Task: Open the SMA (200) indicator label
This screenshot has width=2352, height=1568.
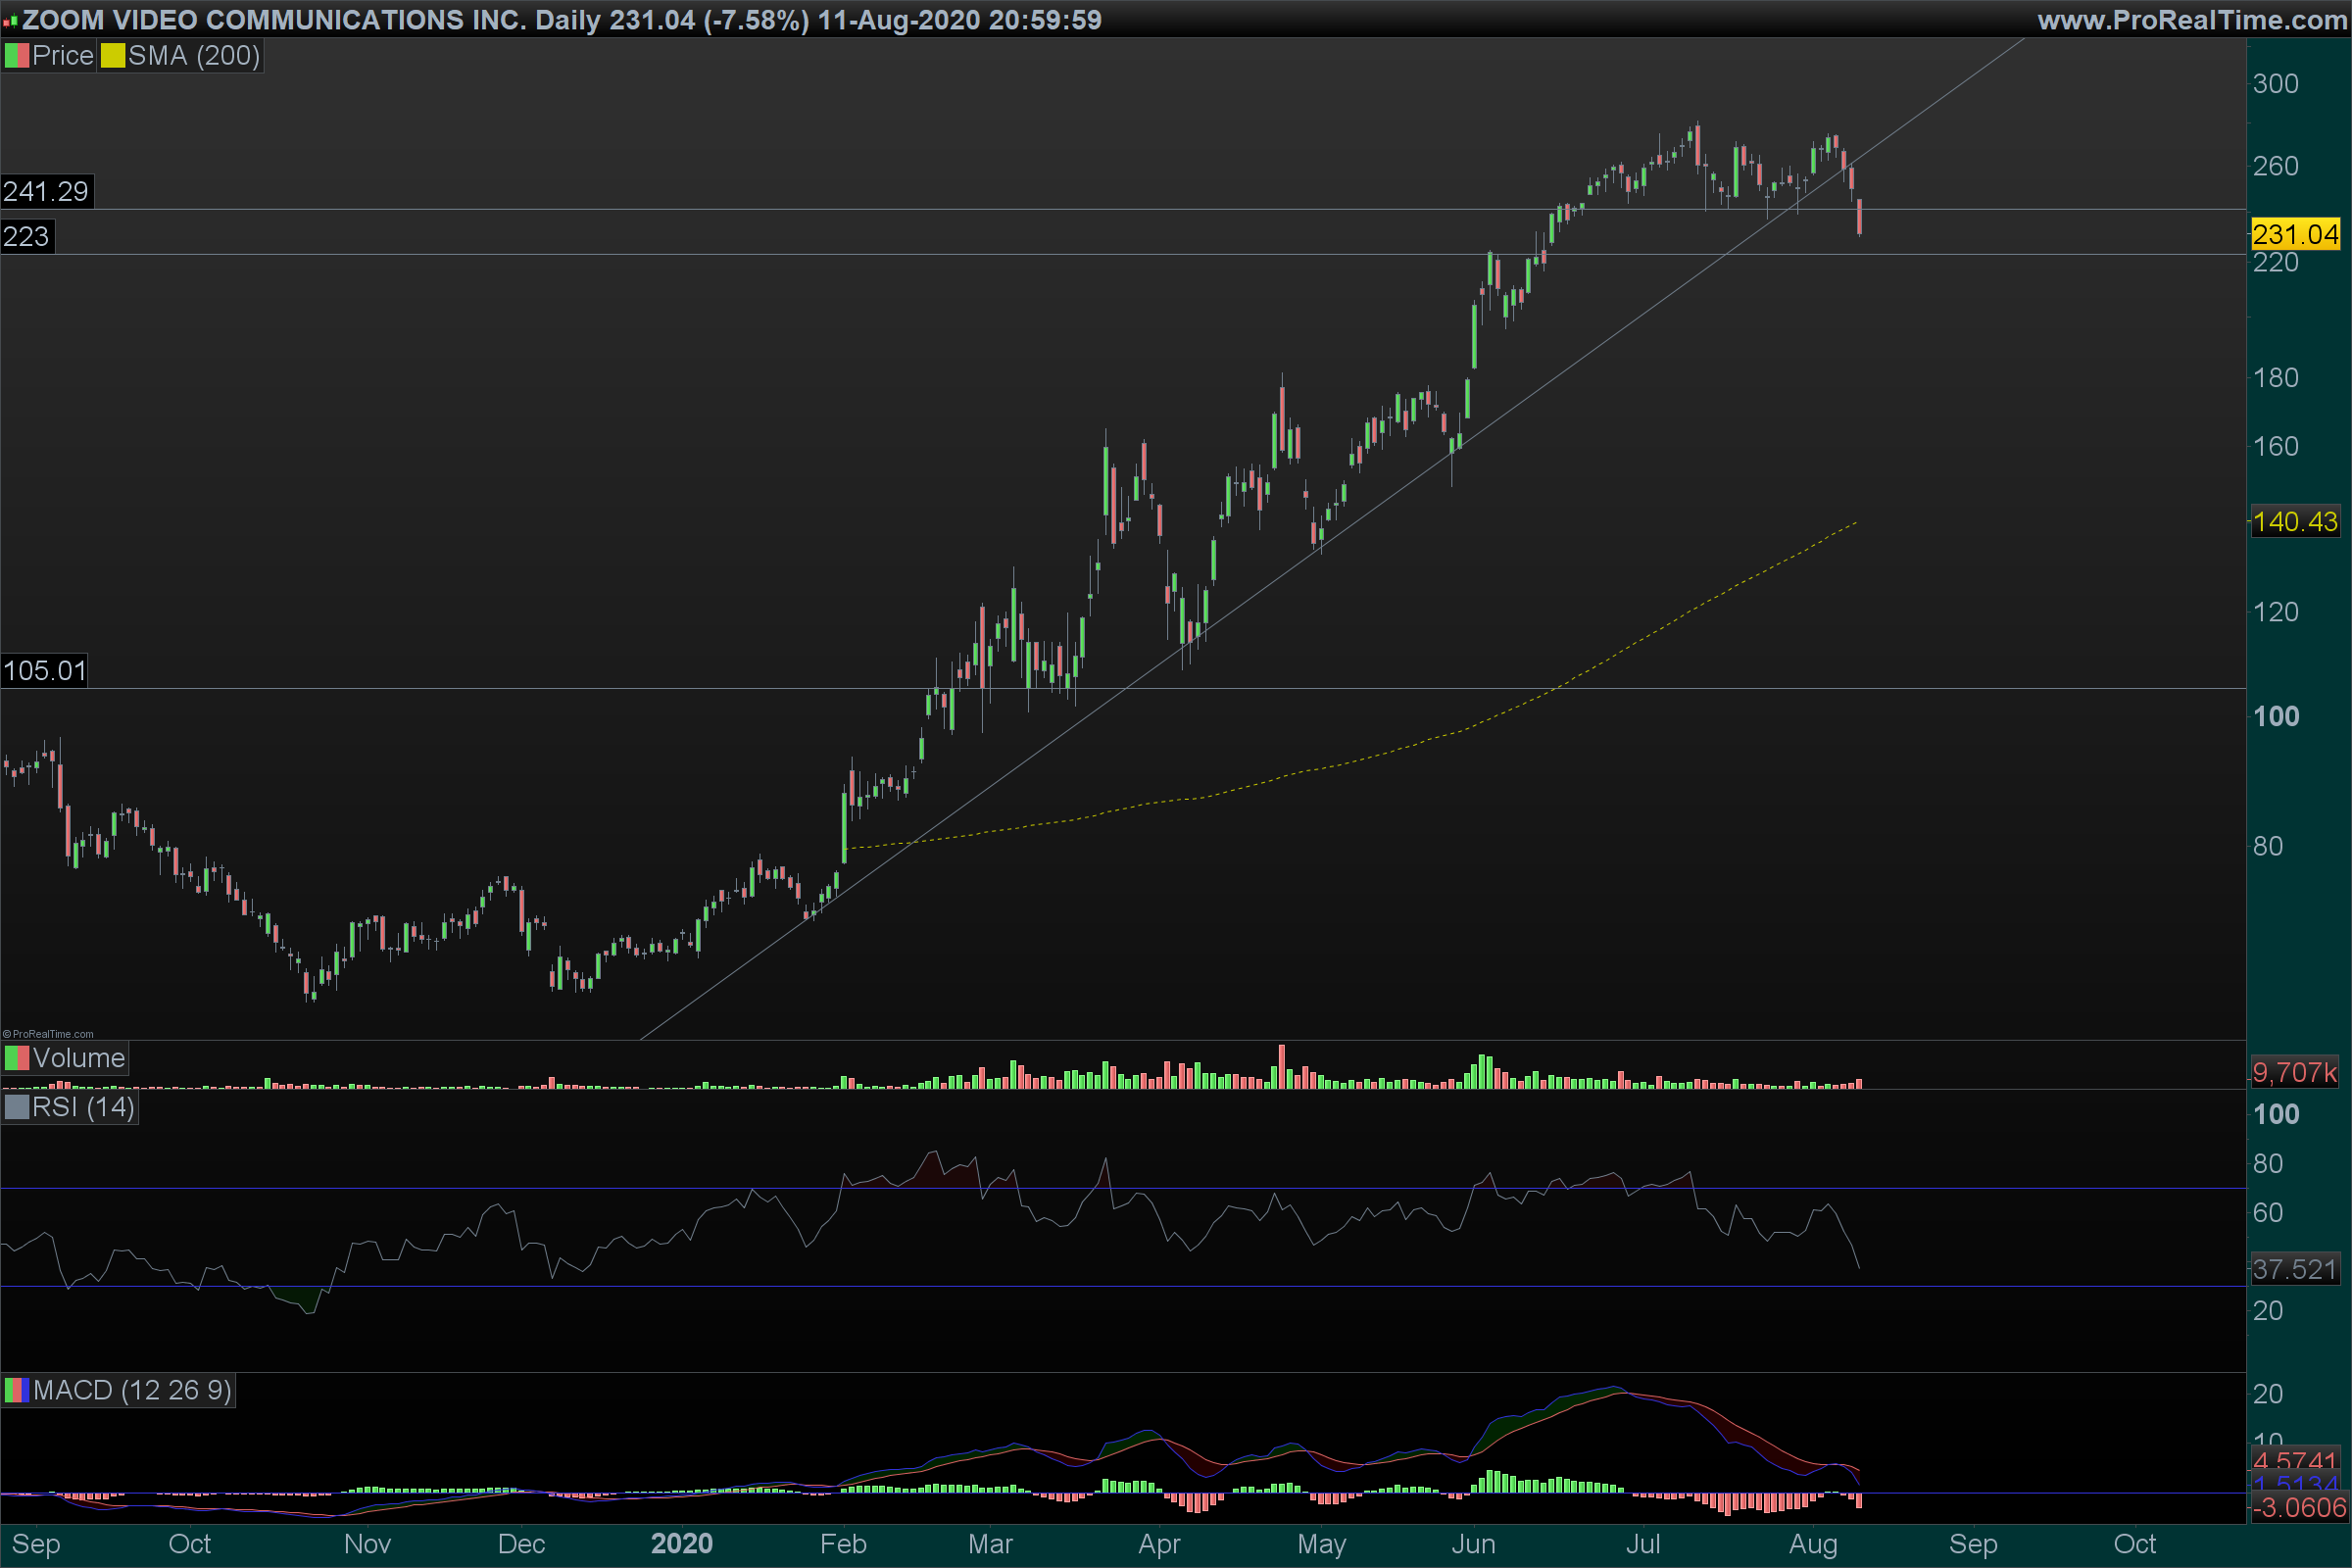Action: [194, 56]
